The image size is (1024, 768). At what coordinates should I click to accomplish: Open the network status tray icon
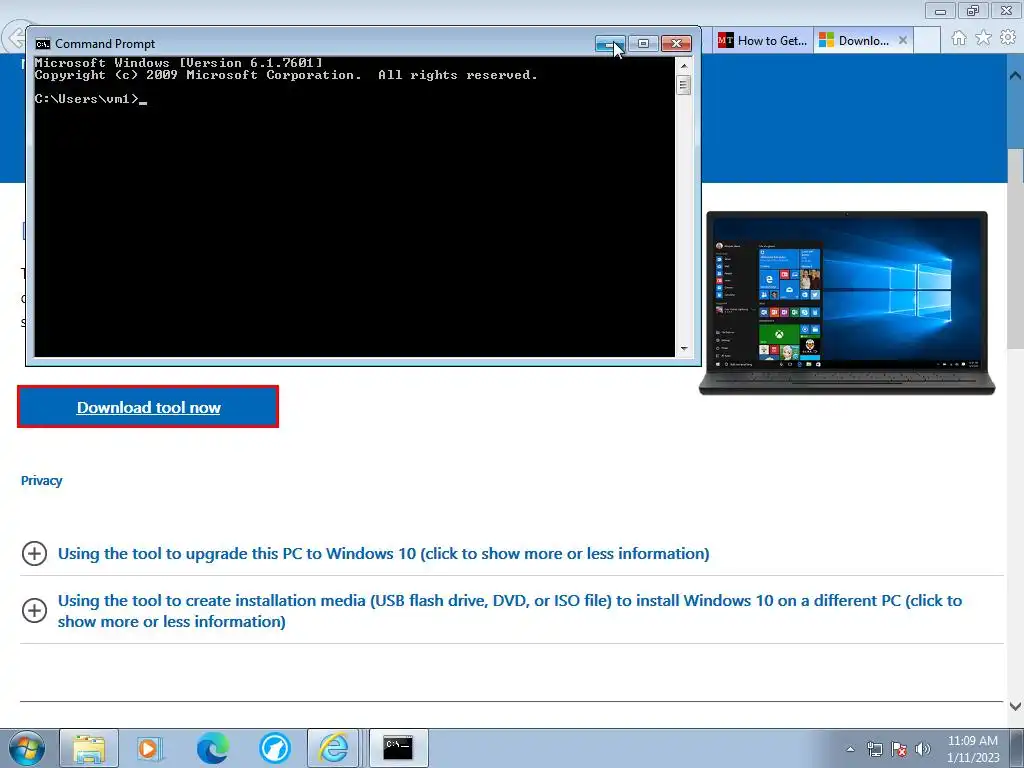pos(874,749)
